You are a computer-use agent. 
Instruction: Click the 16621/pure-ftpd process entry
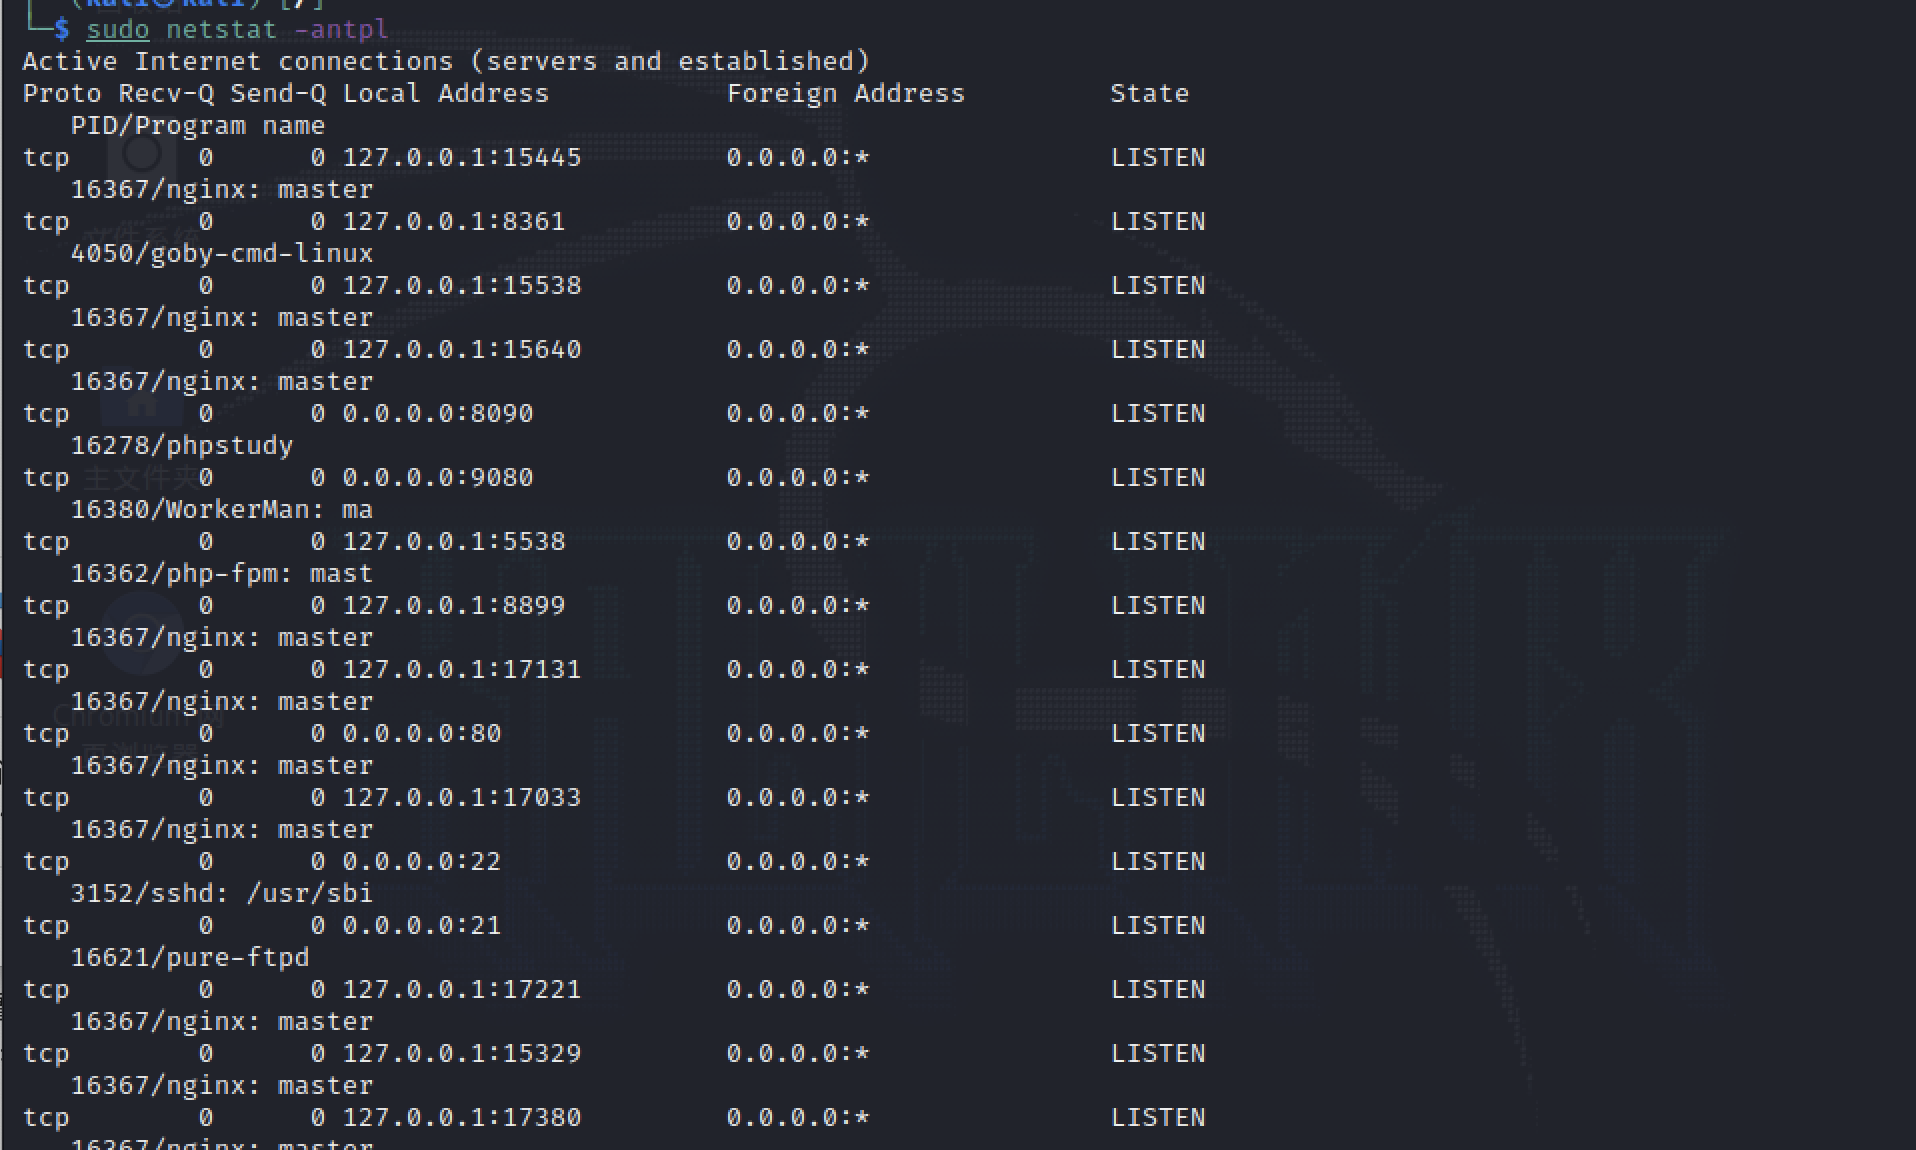click(189, 957)
